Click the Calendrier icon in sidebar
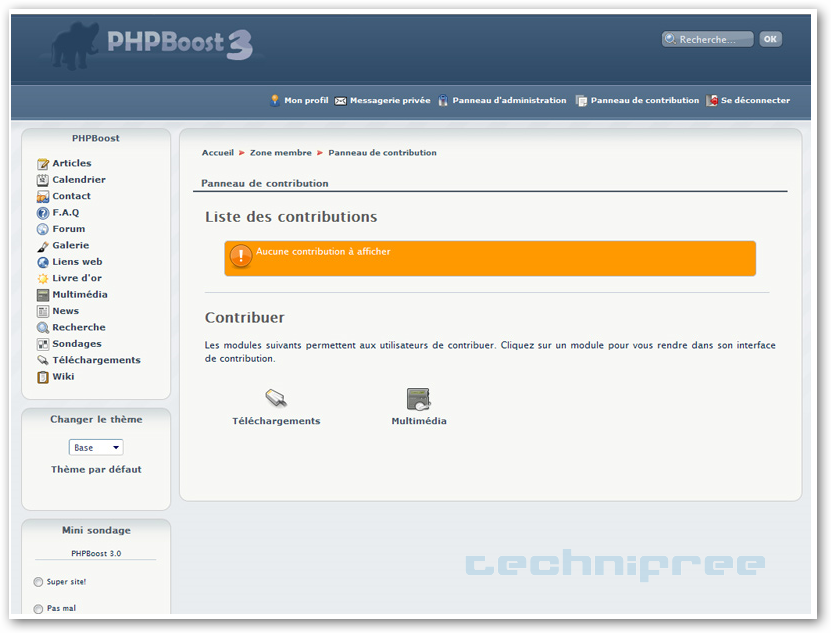This screenshot has width=831, height=633. [43, 180]
